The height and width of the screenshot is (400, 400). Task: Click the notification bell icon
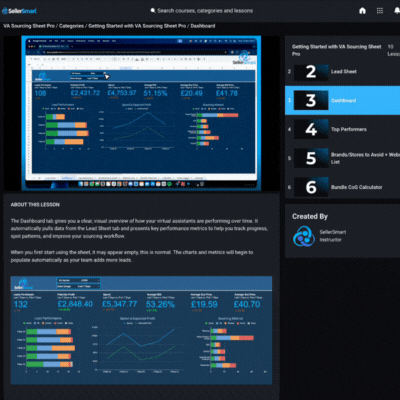[x=397, y=11]
